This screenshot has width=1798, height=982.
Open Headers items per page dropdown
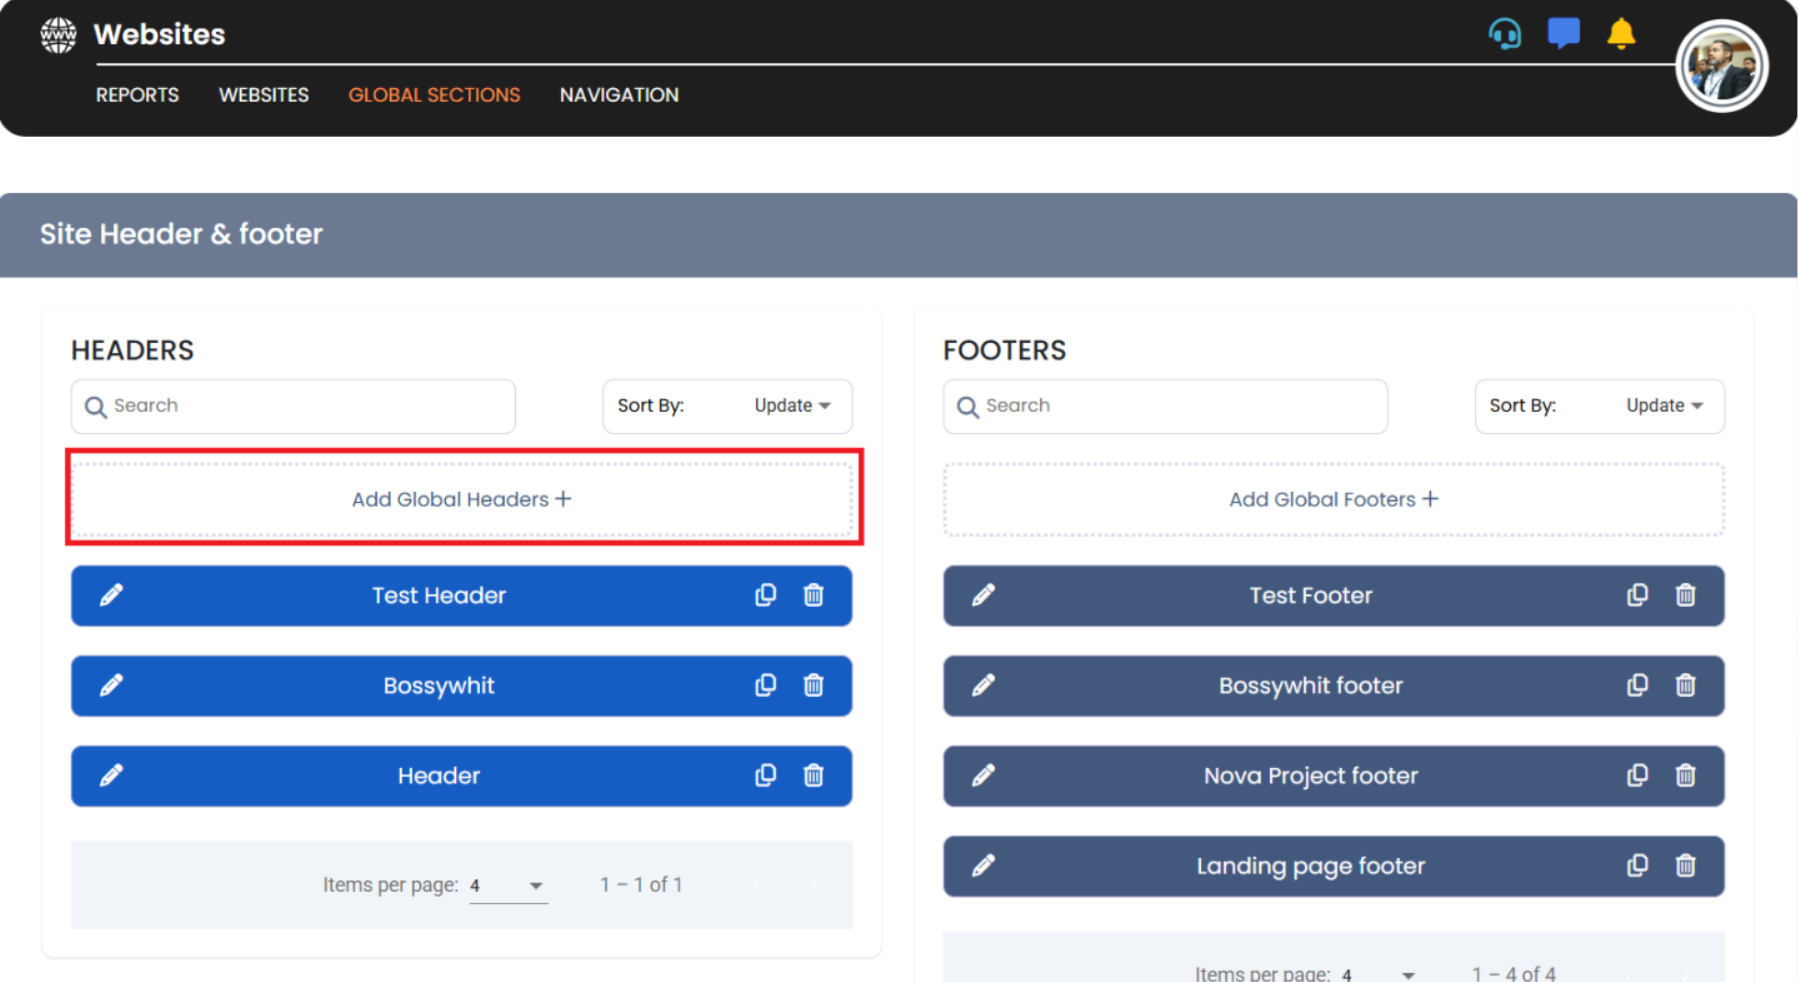click(508, 886)
